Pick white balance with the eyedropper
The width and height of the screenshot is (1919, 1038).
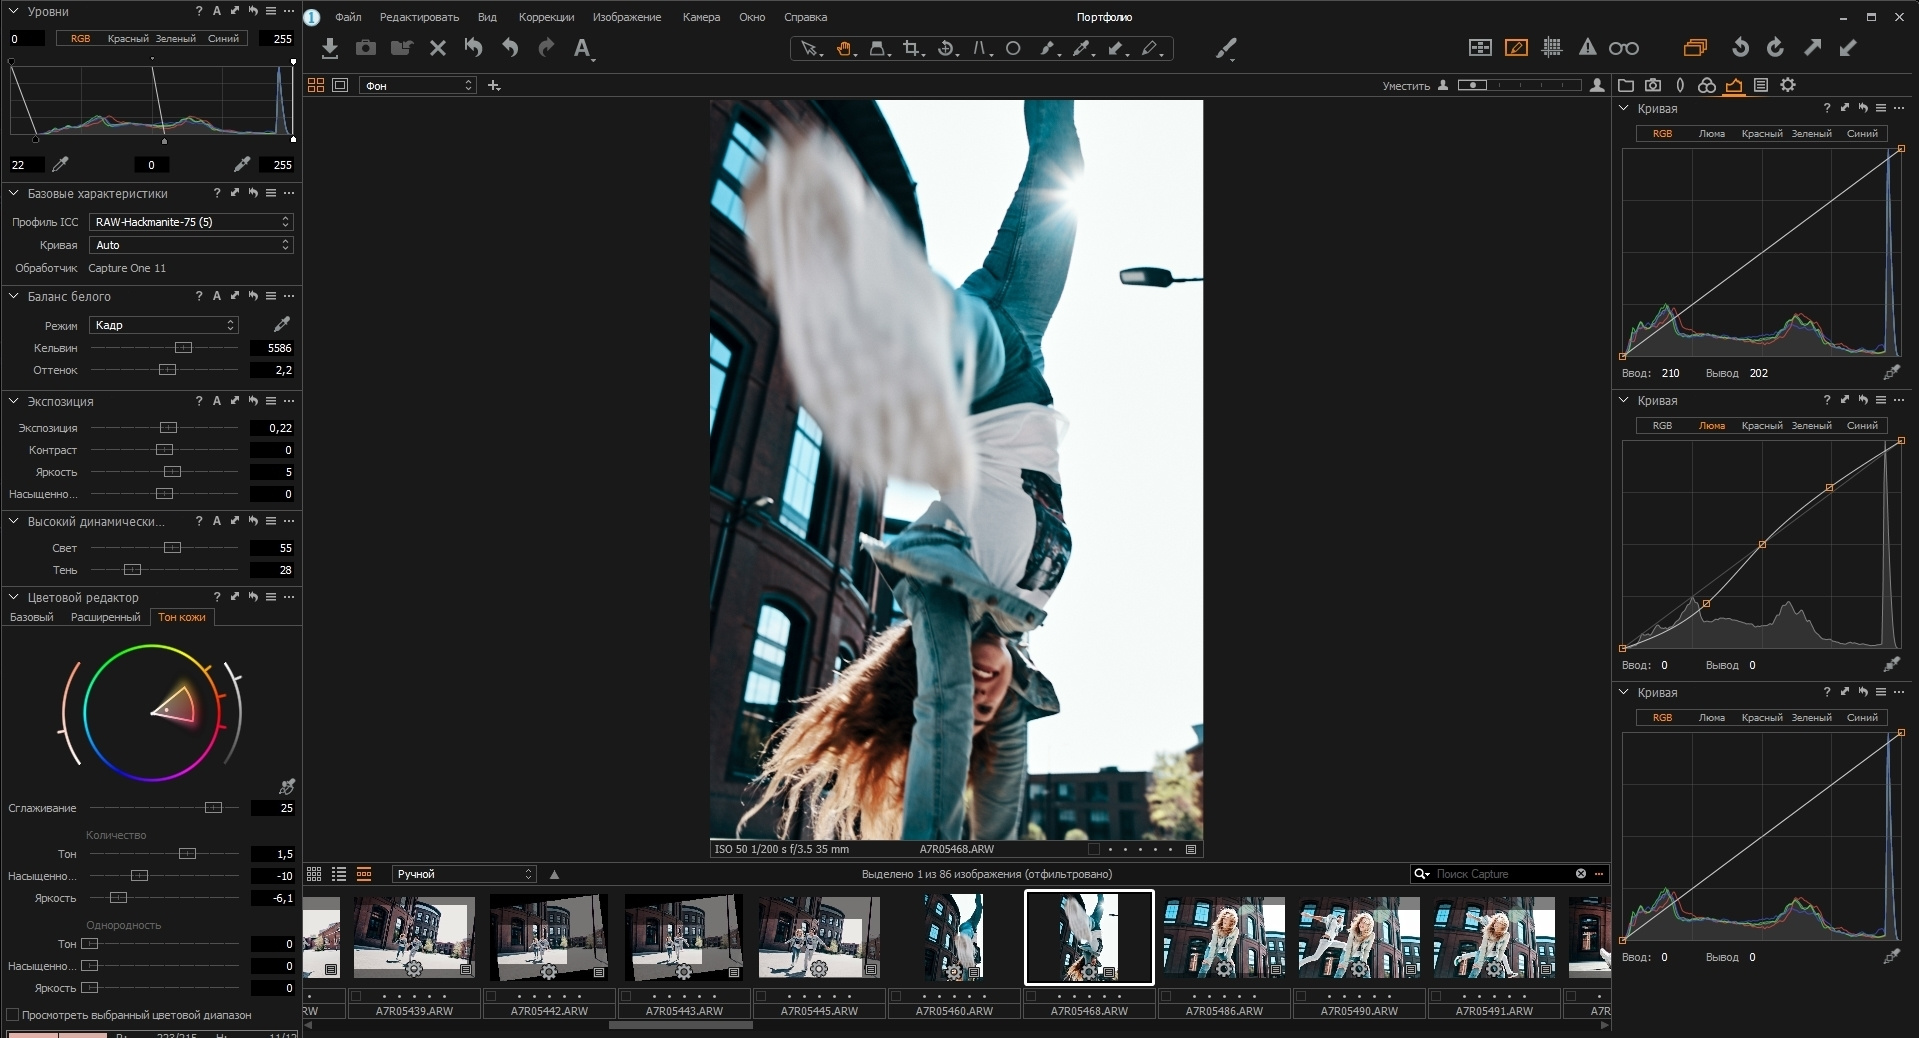tap(282, 324)
